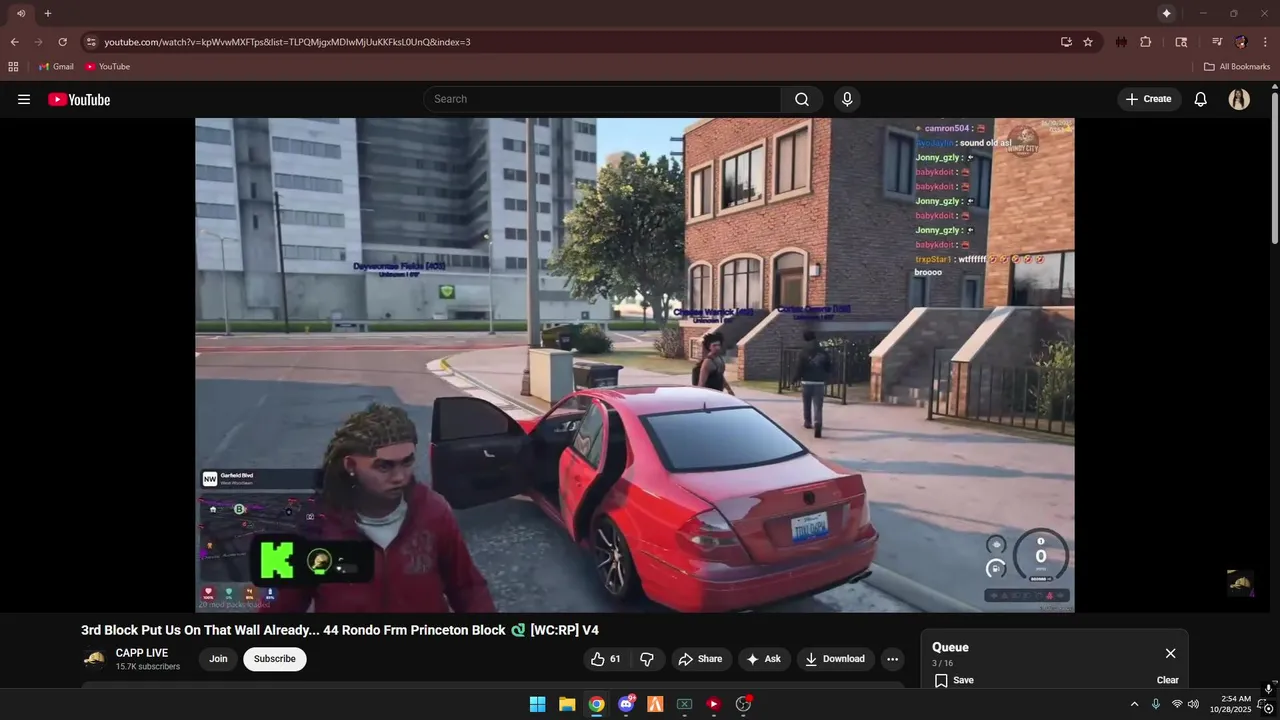1280x720 pixels.
Task: Open the Extensions puzzle icon
Action: 1146,42
